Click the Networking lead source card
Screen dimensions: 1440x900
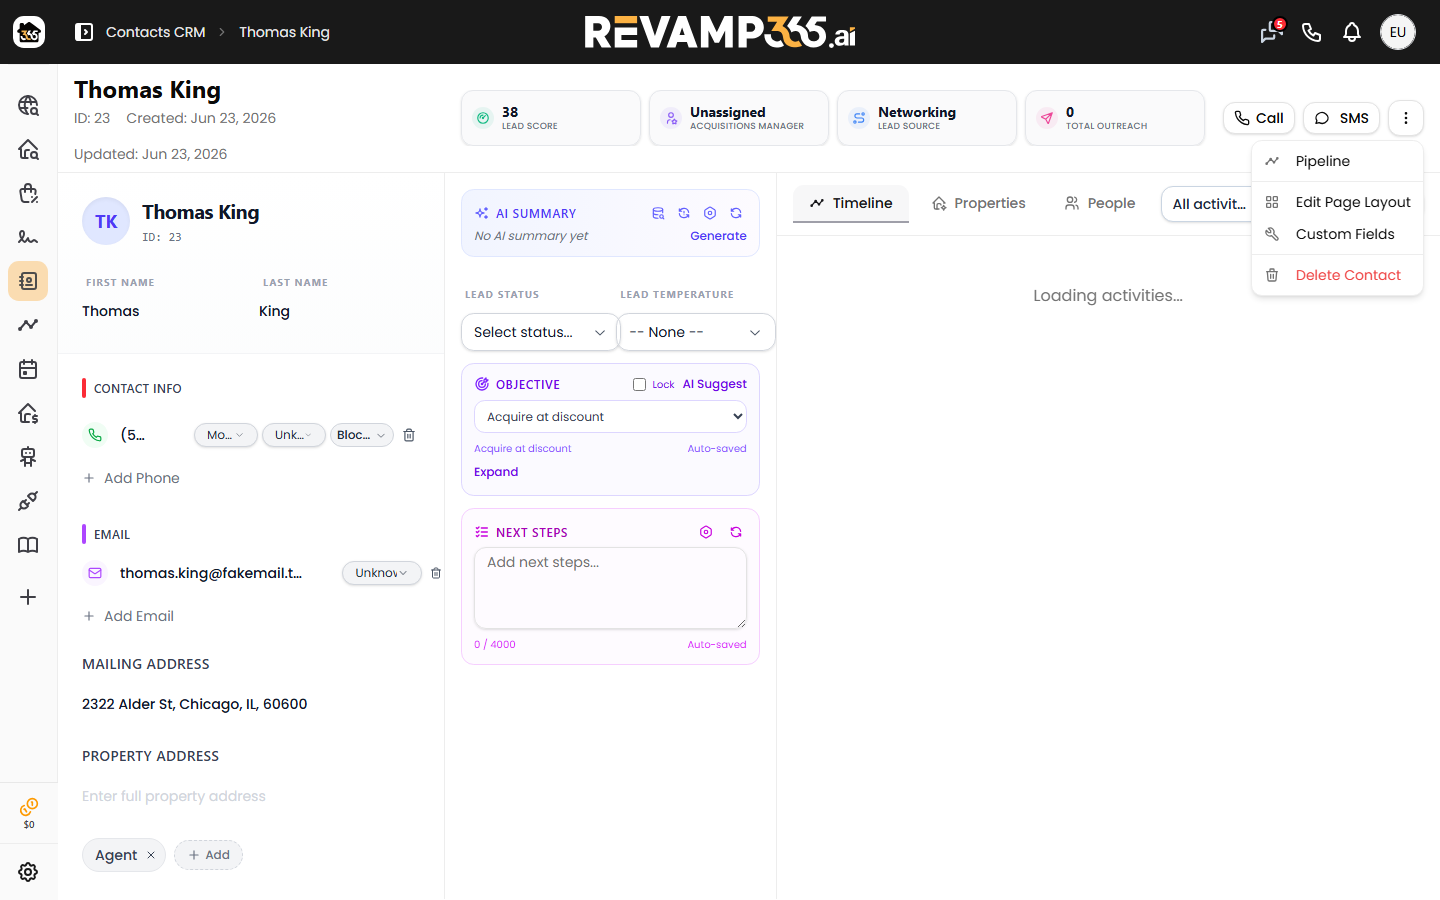(927, 118)
